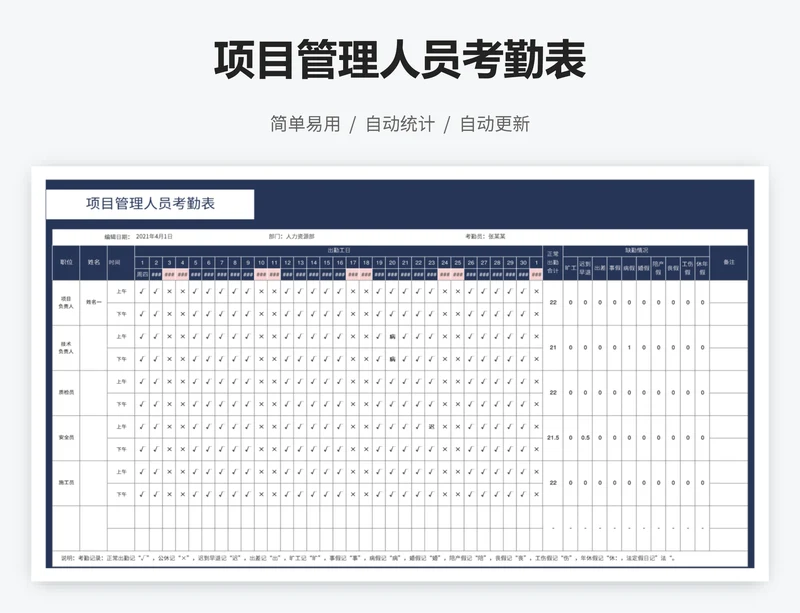Click the 0.5 late value for 安全员
The height and width of the screenshot is (613, 800).
click(x=585, y=437)
